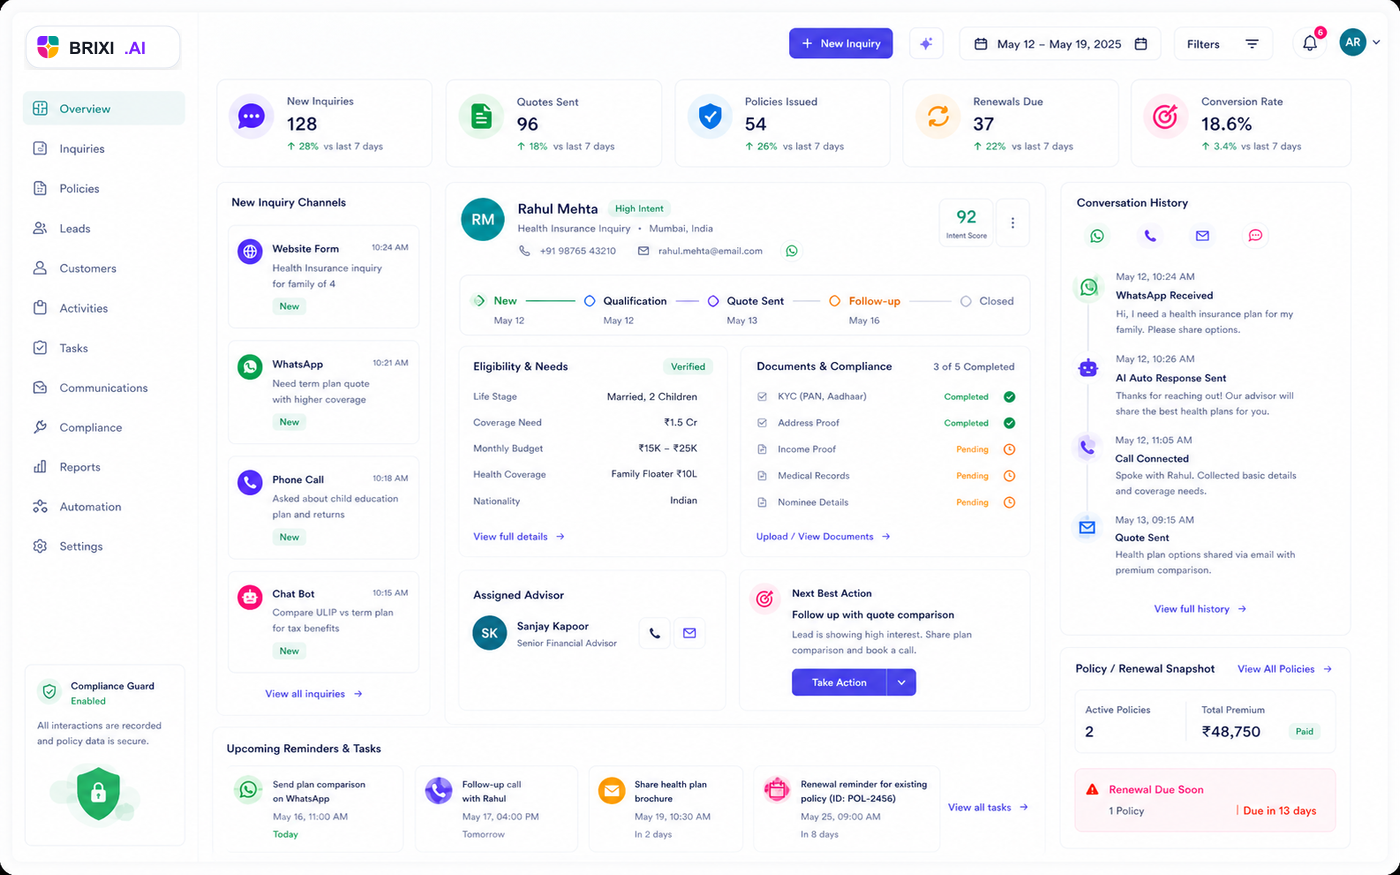Email advisor Sanjay Kapoor
1400x875 pixels.
point(689,633)
